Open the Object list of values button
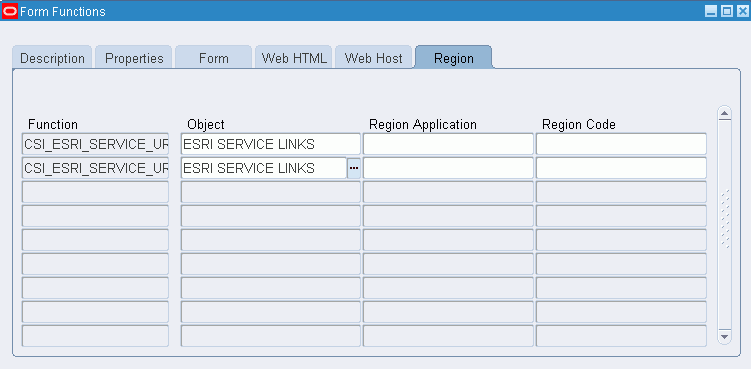 click(x=354, y=168)
